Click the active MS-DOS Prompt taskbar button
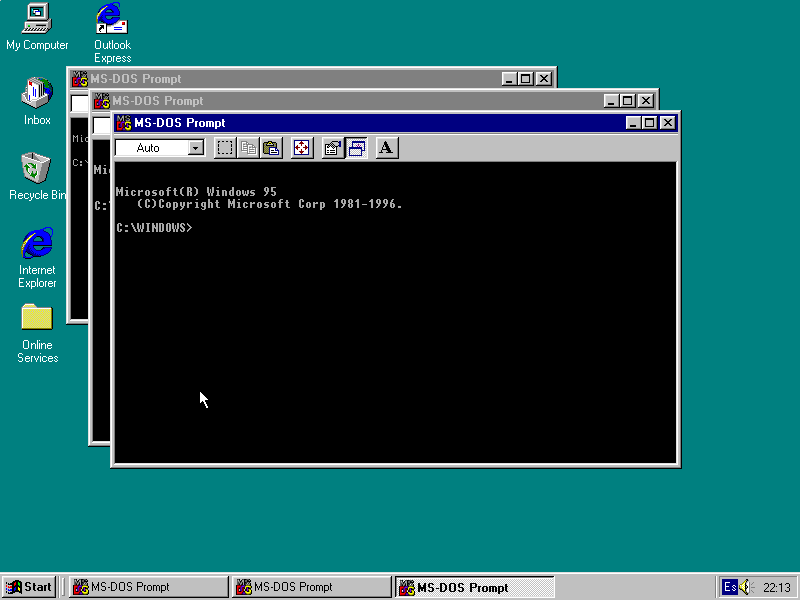800x600 pixels. (474, 587)
